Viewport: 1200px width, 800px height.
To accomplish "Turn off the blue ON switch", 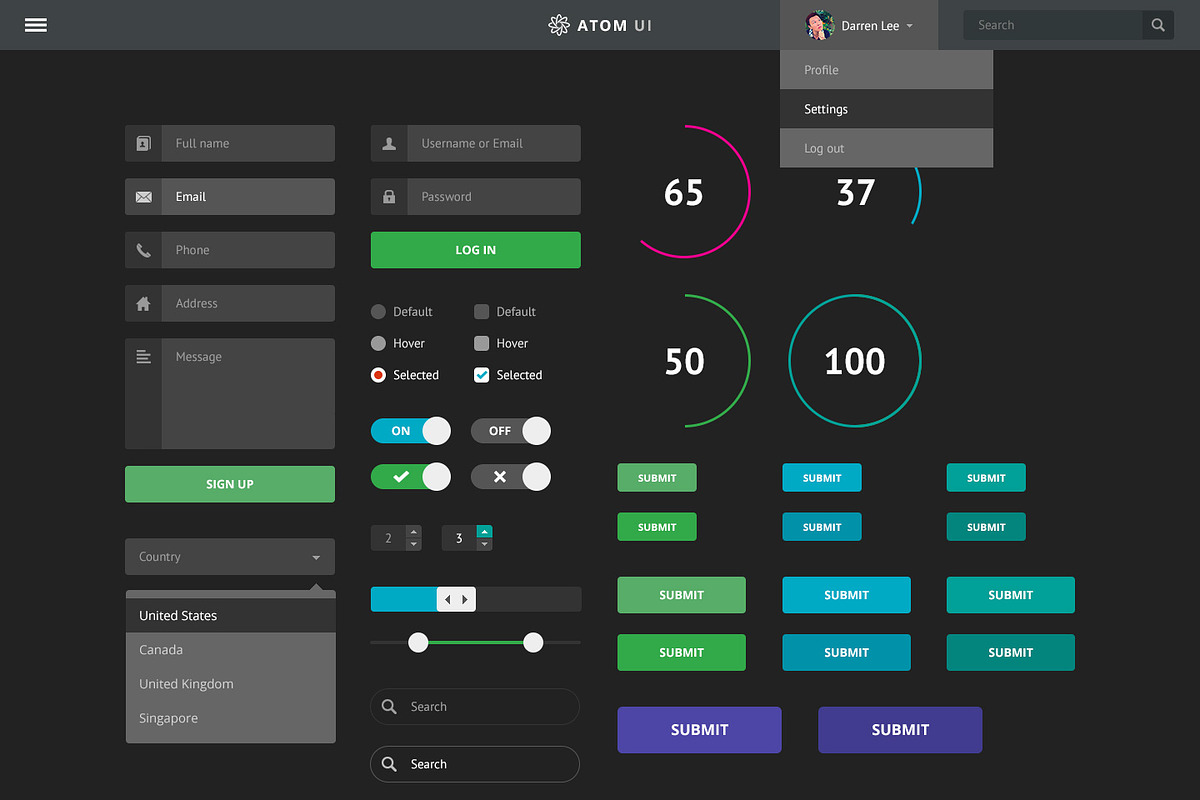I will (x=410, y=431).
